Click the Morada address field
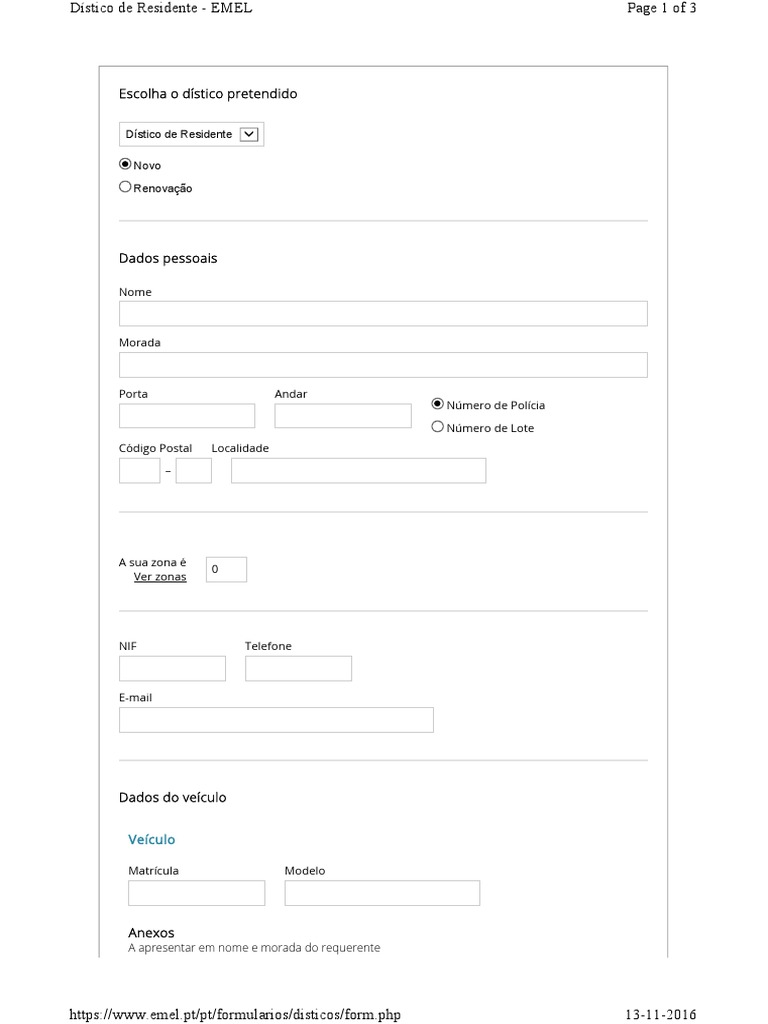Viewport: 768px width, 1024px height. coord(383,365)
